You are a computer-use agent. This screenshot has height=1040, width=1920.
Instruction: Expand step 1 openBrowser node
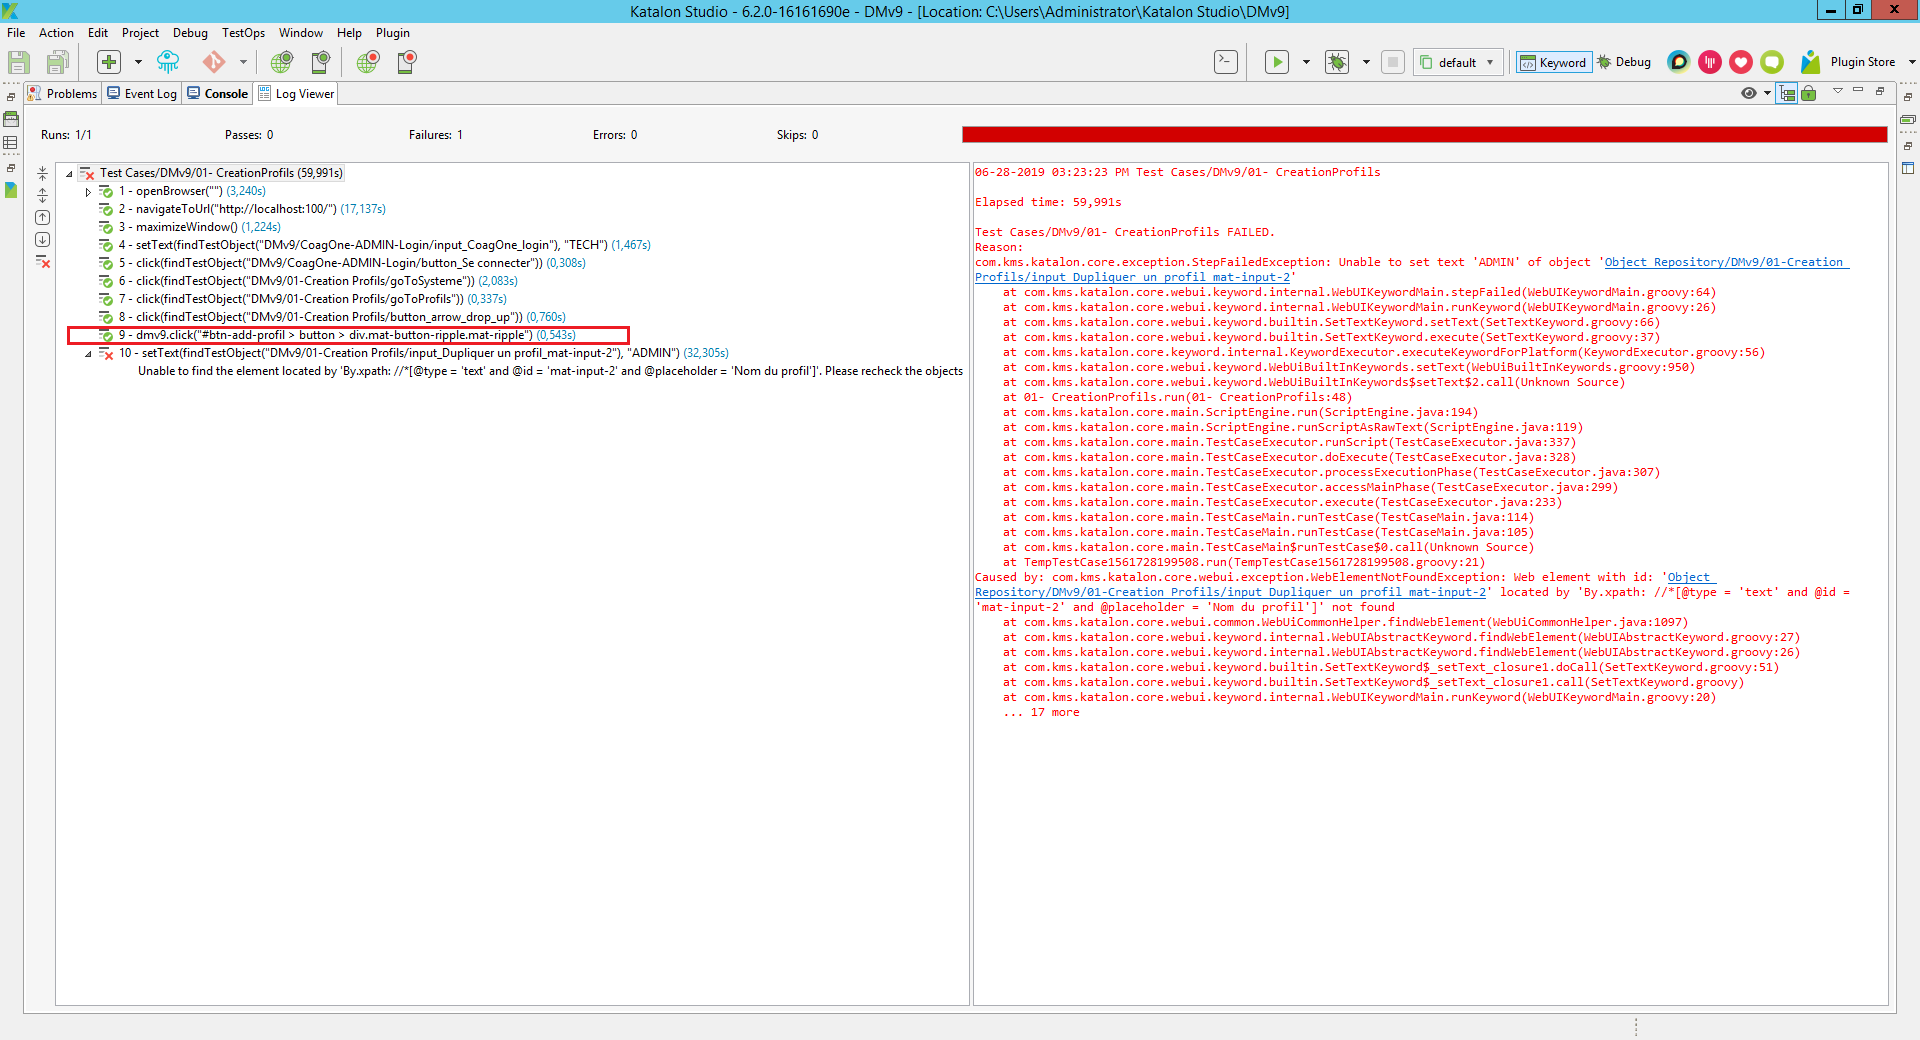click(88, 192)
